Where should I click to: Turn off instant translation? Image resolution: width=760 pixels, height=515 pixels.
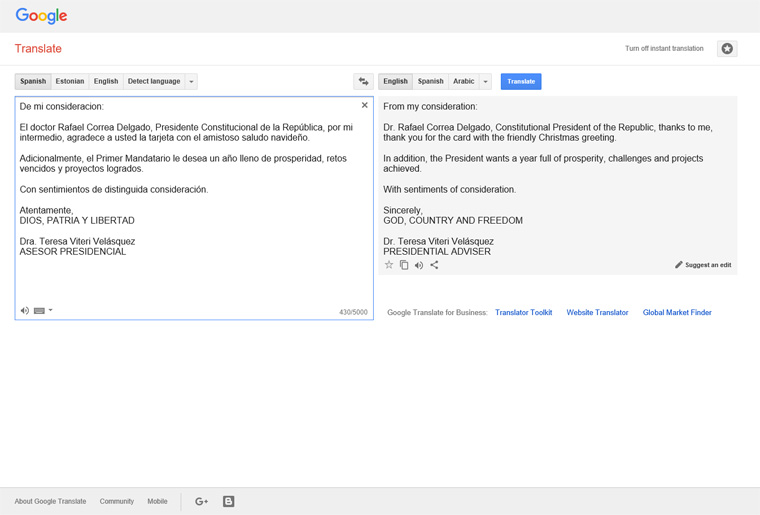(664, 49)
